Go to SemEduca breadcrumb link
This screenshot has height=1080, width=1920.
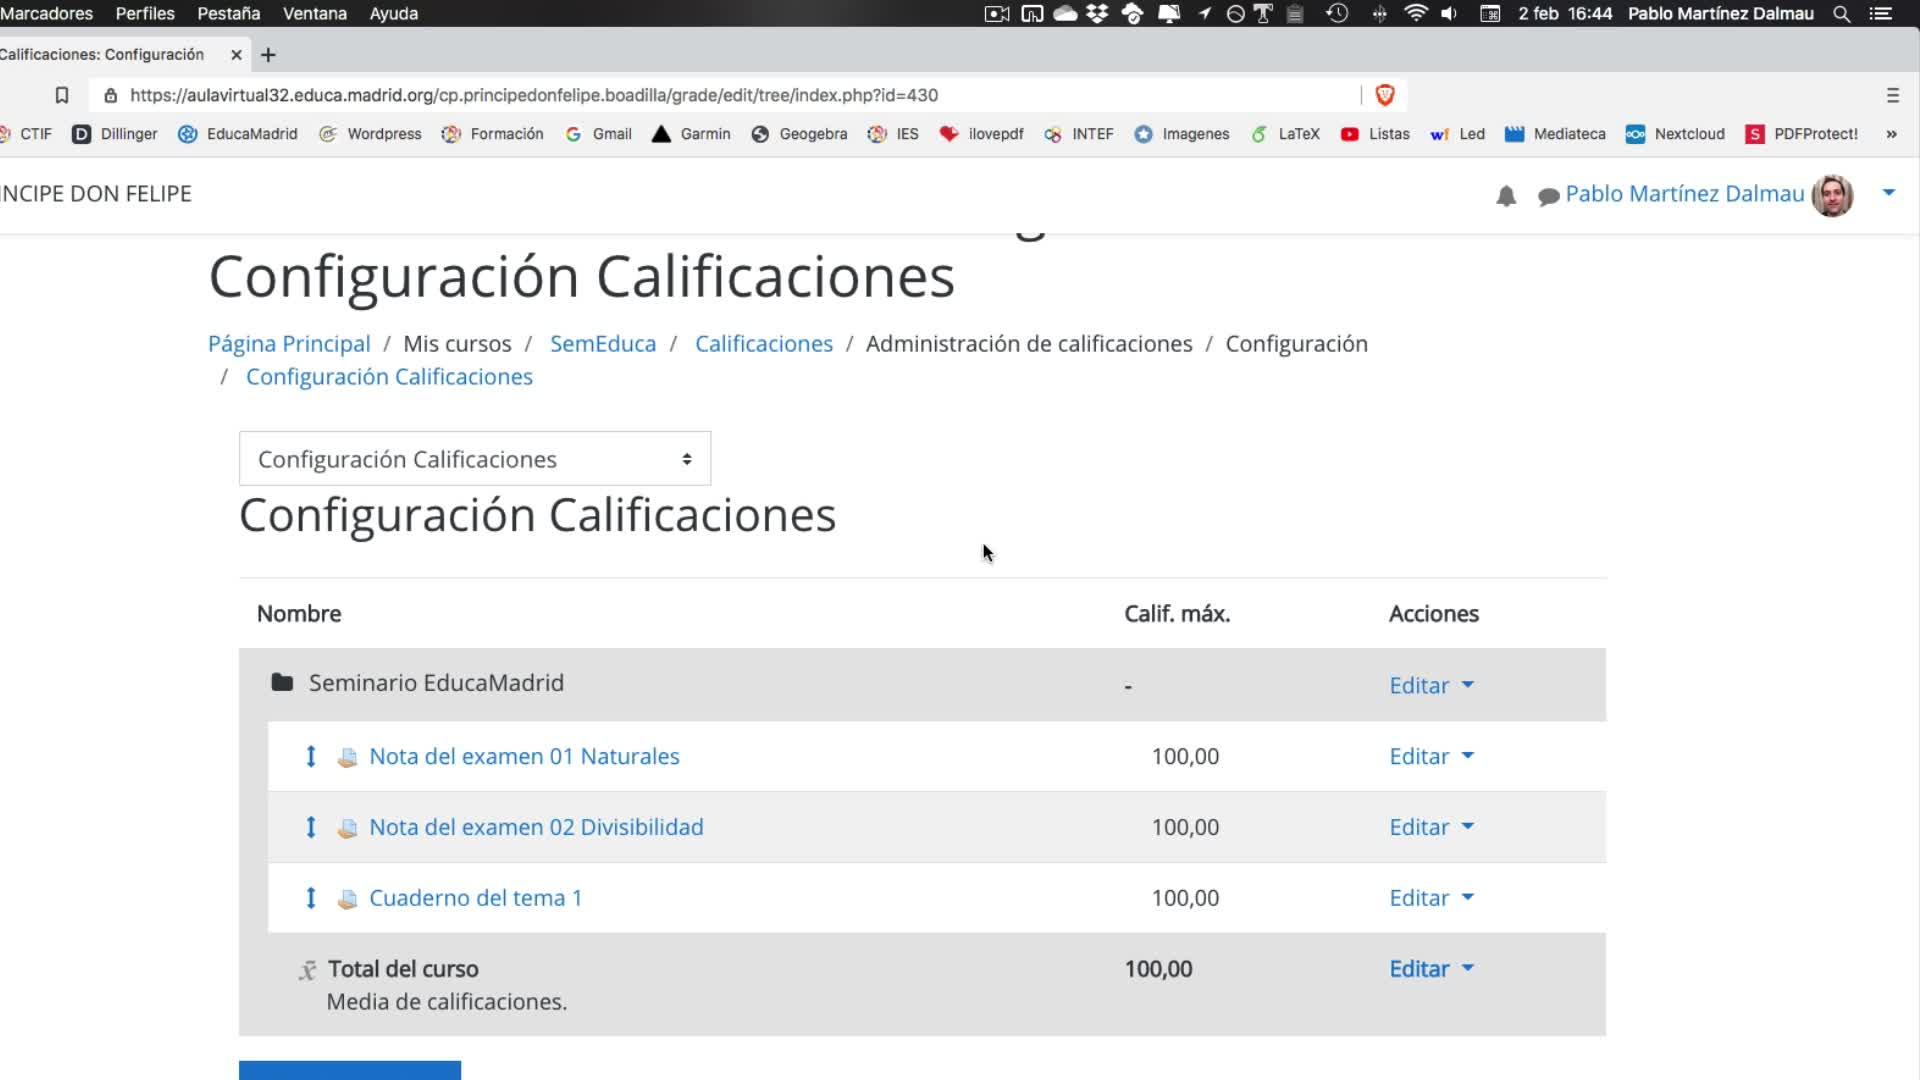(603, 344)
